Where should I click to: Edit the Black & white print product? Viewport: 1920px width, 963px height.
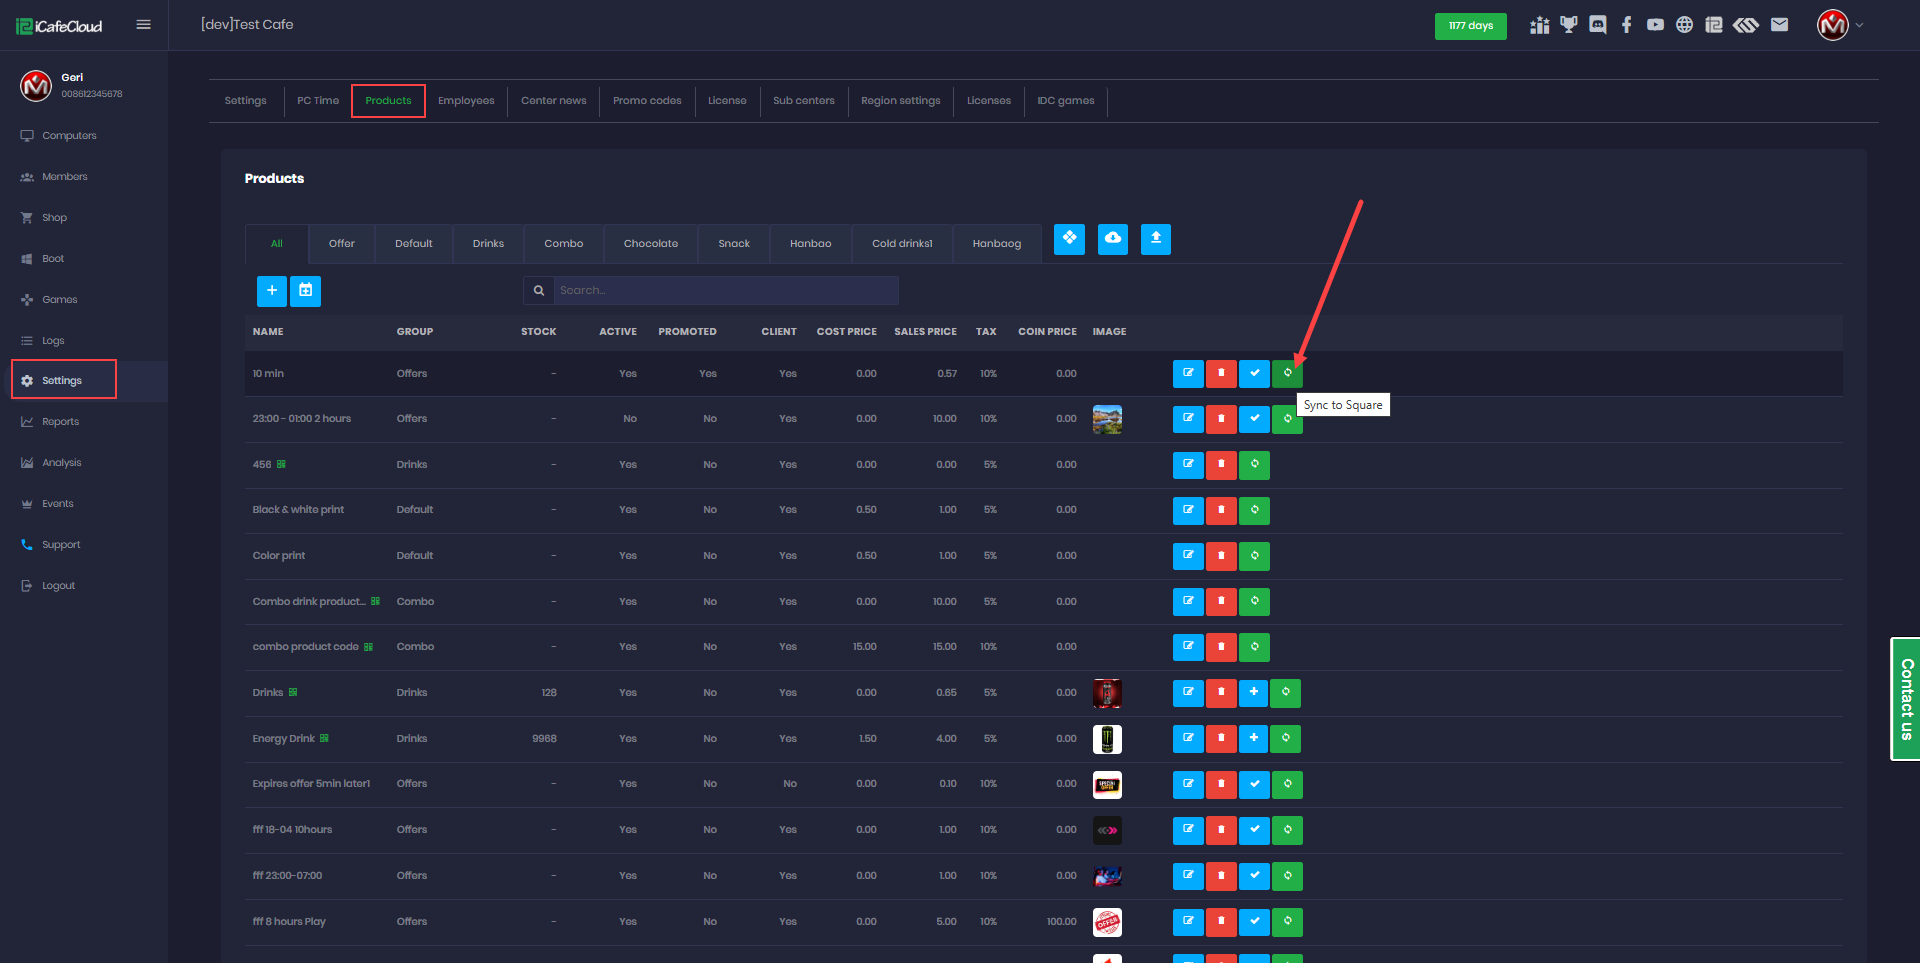click(x=1188, y=510)
